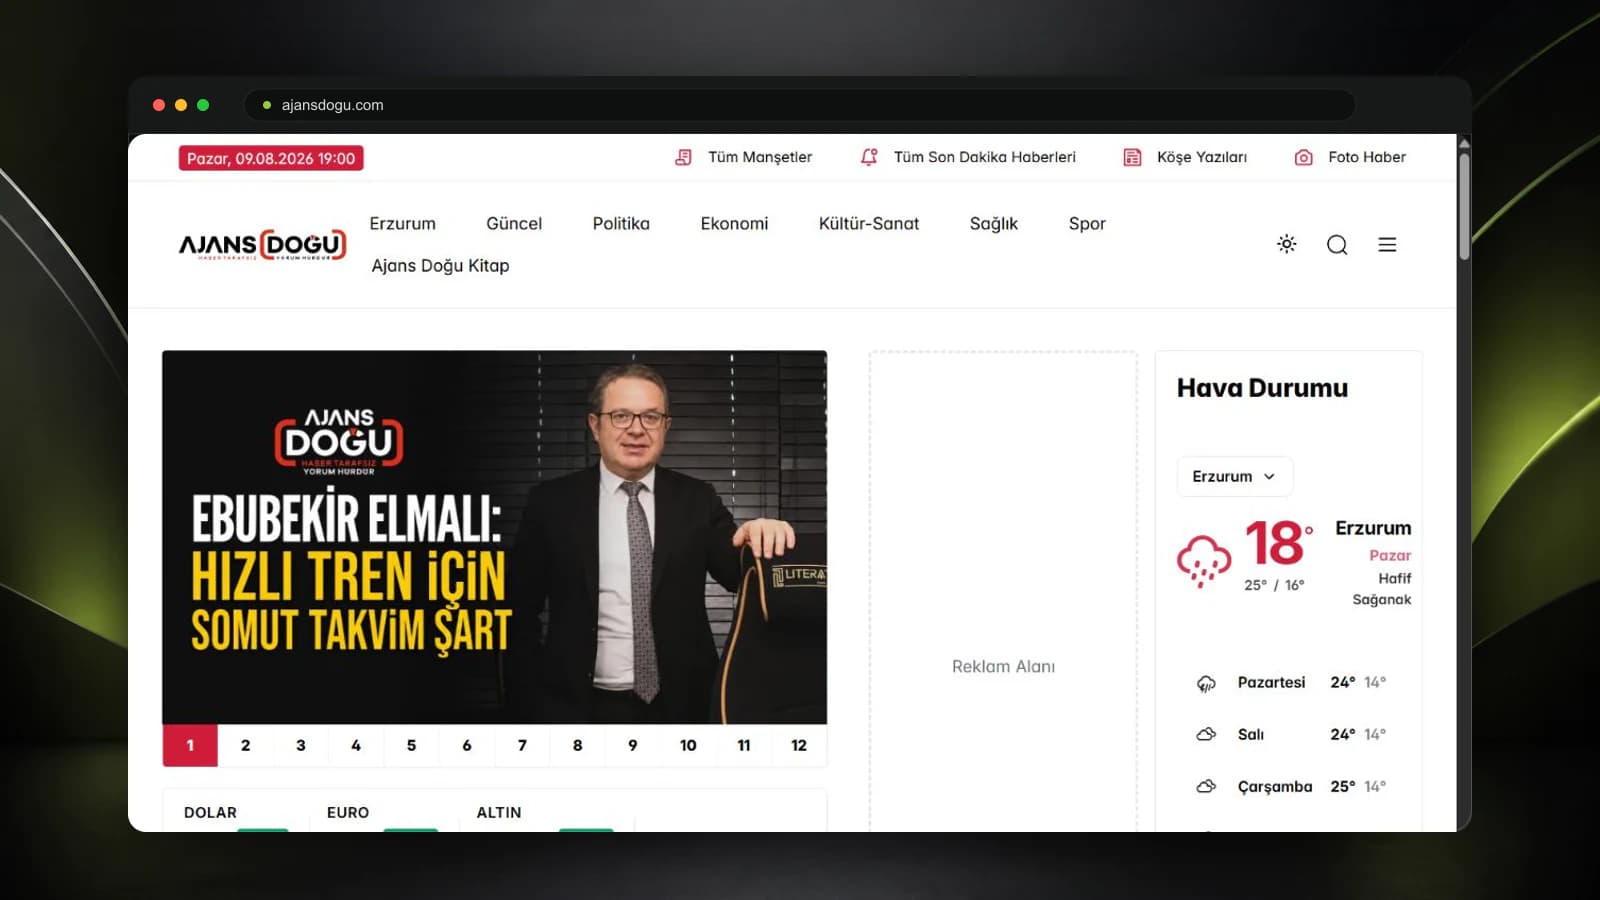Viewport: 1600px width, 900px height.
Task: Click the Tüm Manşetler newspaper icon
Action: (683, 157)
